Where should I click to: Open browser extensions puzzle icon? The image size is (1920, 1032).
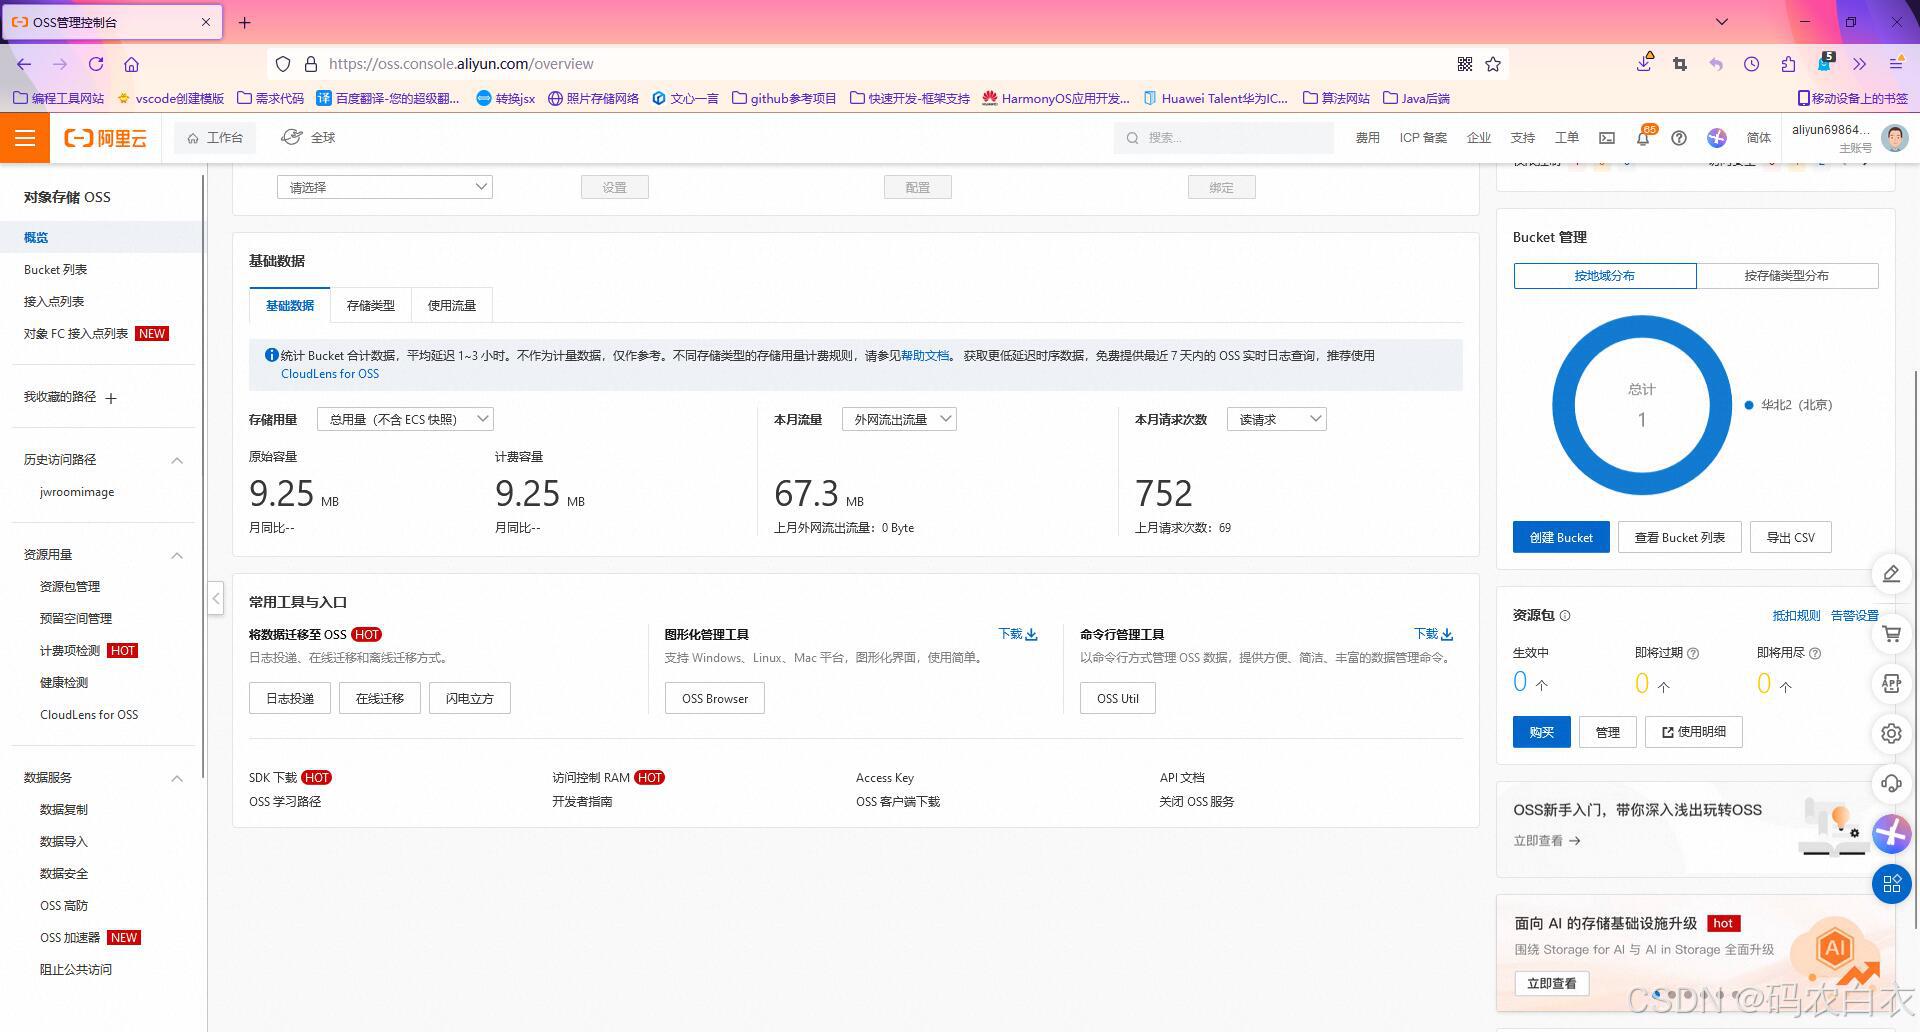click(1788, 64)
